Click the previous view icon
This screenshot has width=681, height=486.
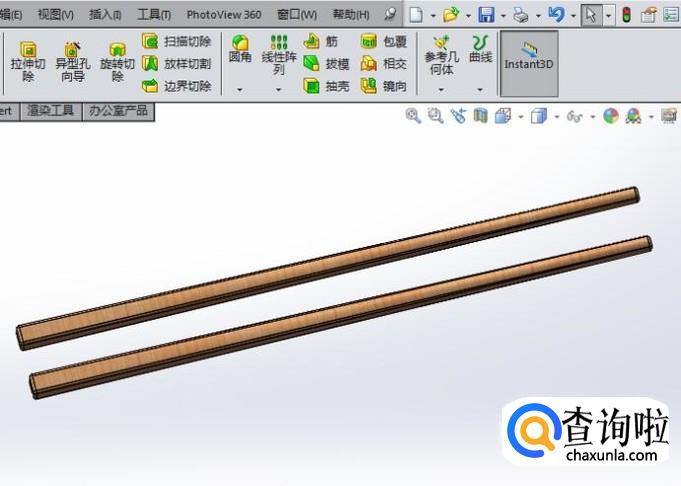[x=458, y=116]
